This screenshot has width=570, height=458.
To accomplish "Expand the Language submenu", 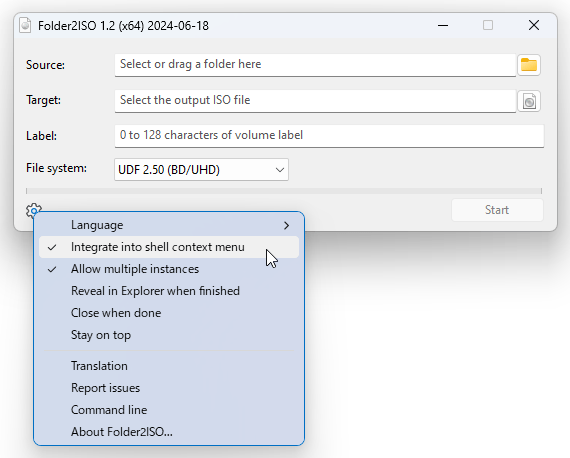I will pos(169,225).
